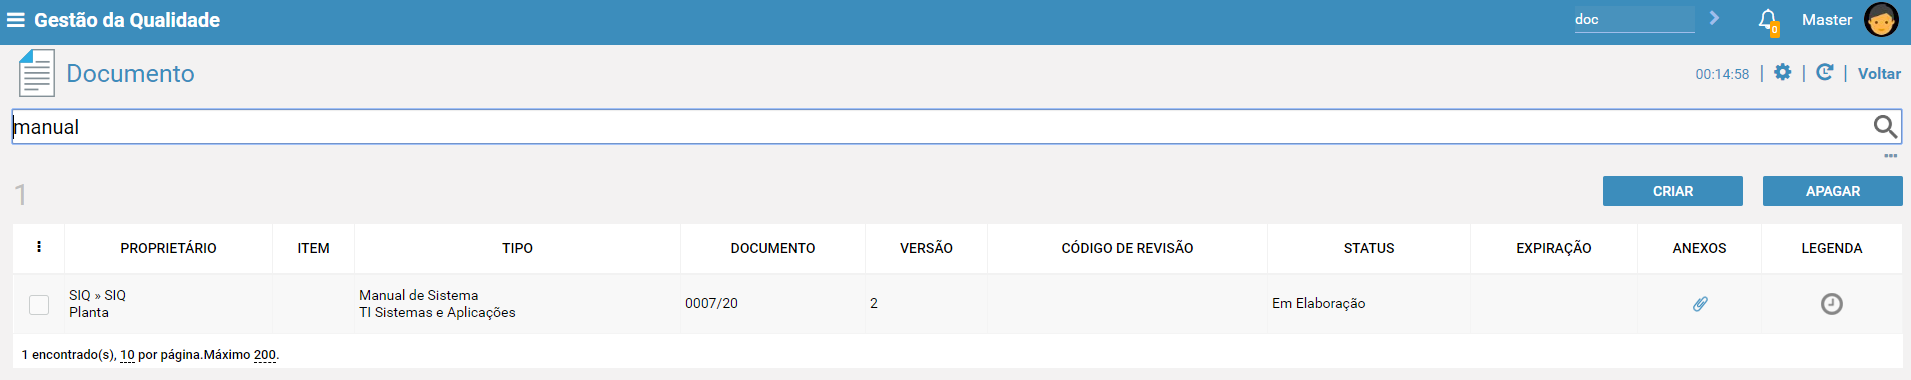
Task: Sort by DOCUMENTO column header
Action: coord(772,248)
